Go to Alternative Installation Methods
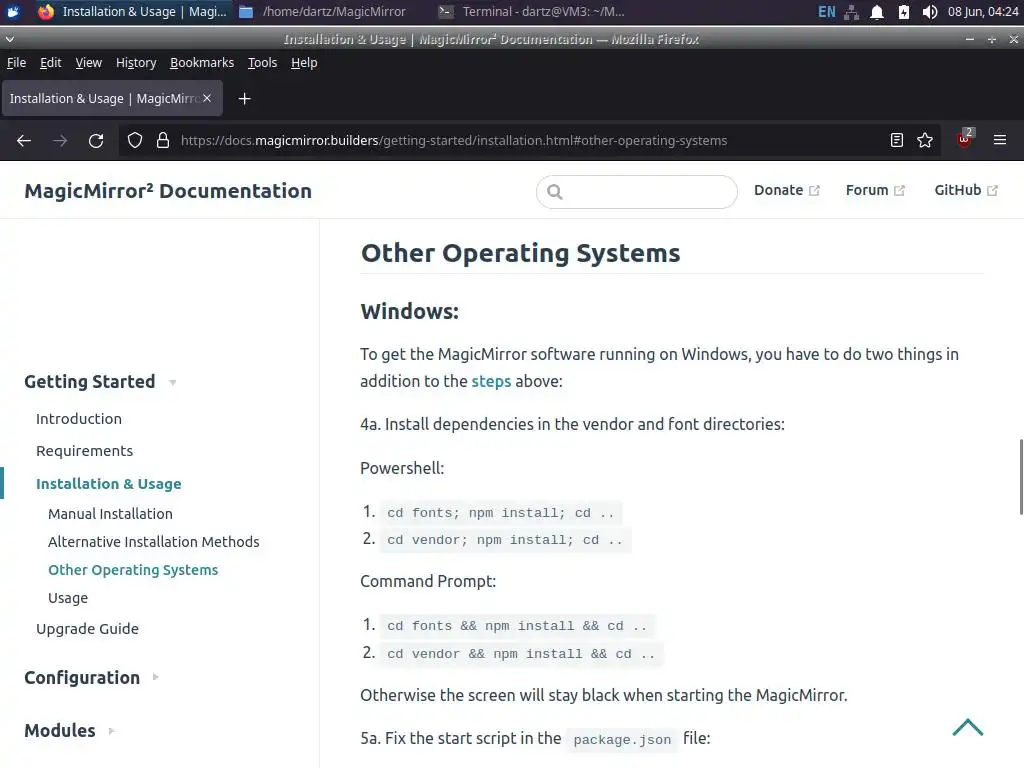Image resolution: width=1024 pixels, height=768 pixels. (x=153, y=542)
